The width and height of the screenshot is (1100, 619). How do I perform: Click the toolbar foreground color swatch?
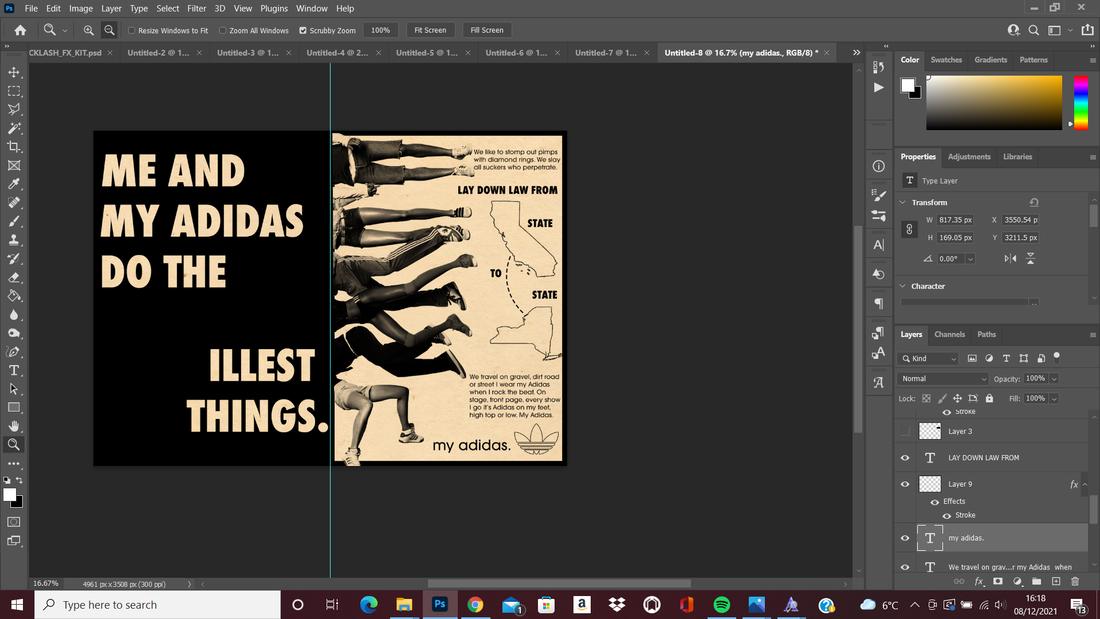point(9,495)
